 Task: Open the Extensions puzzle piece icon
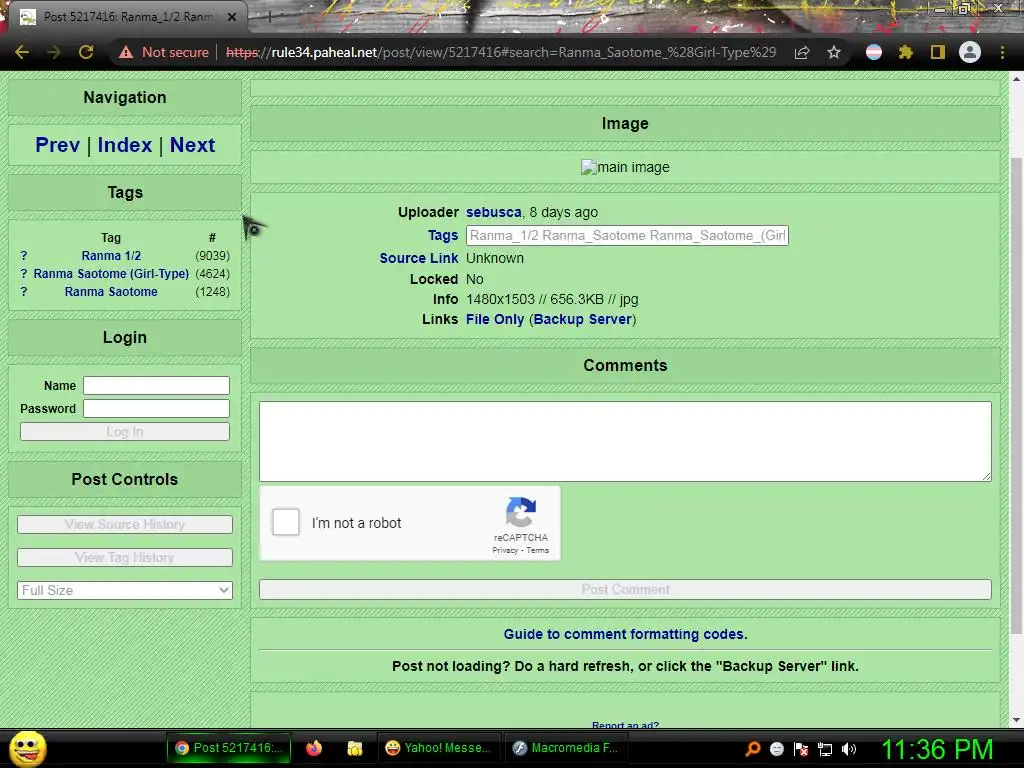905,52
